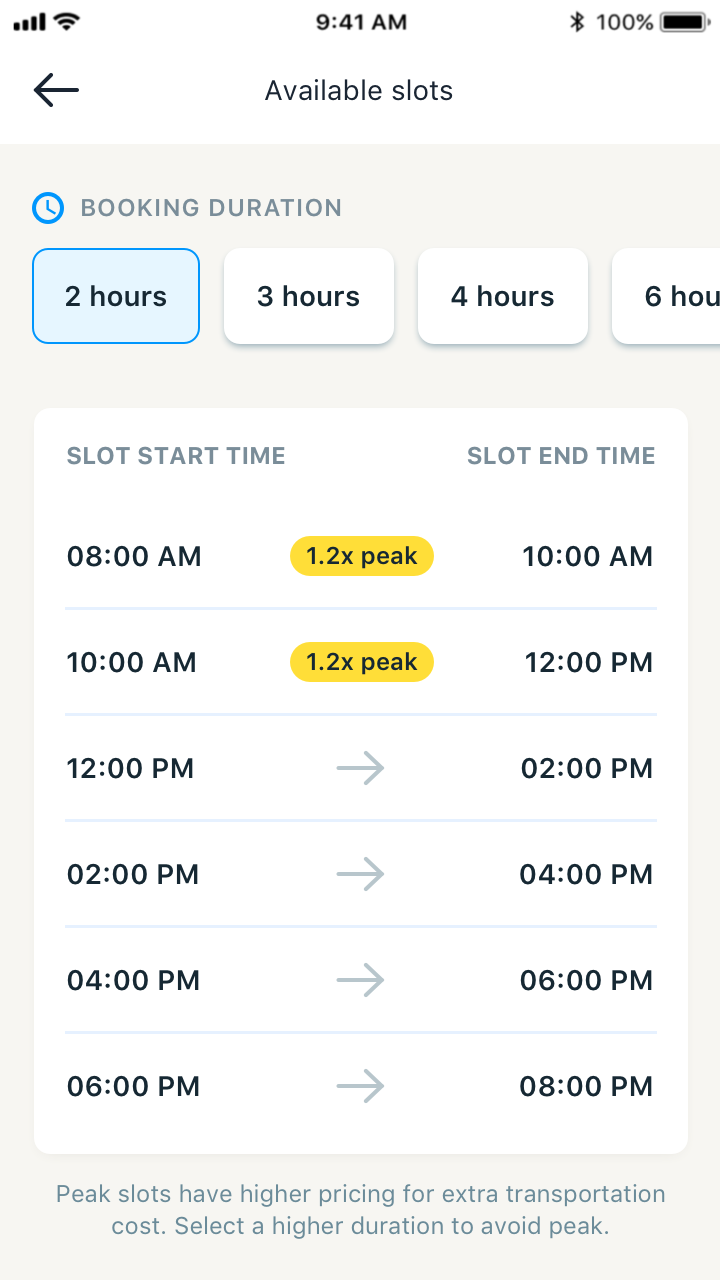Select the 2 hours duration option
720x1280 pixels.
pyautogui.click(x=116, y=296)
